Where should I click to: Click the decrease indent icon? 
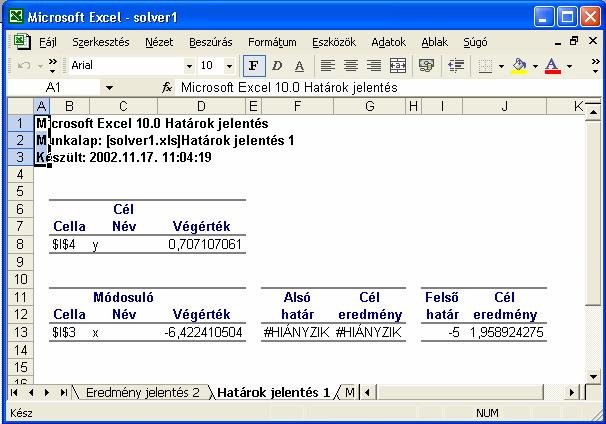[x=456, y=66]
